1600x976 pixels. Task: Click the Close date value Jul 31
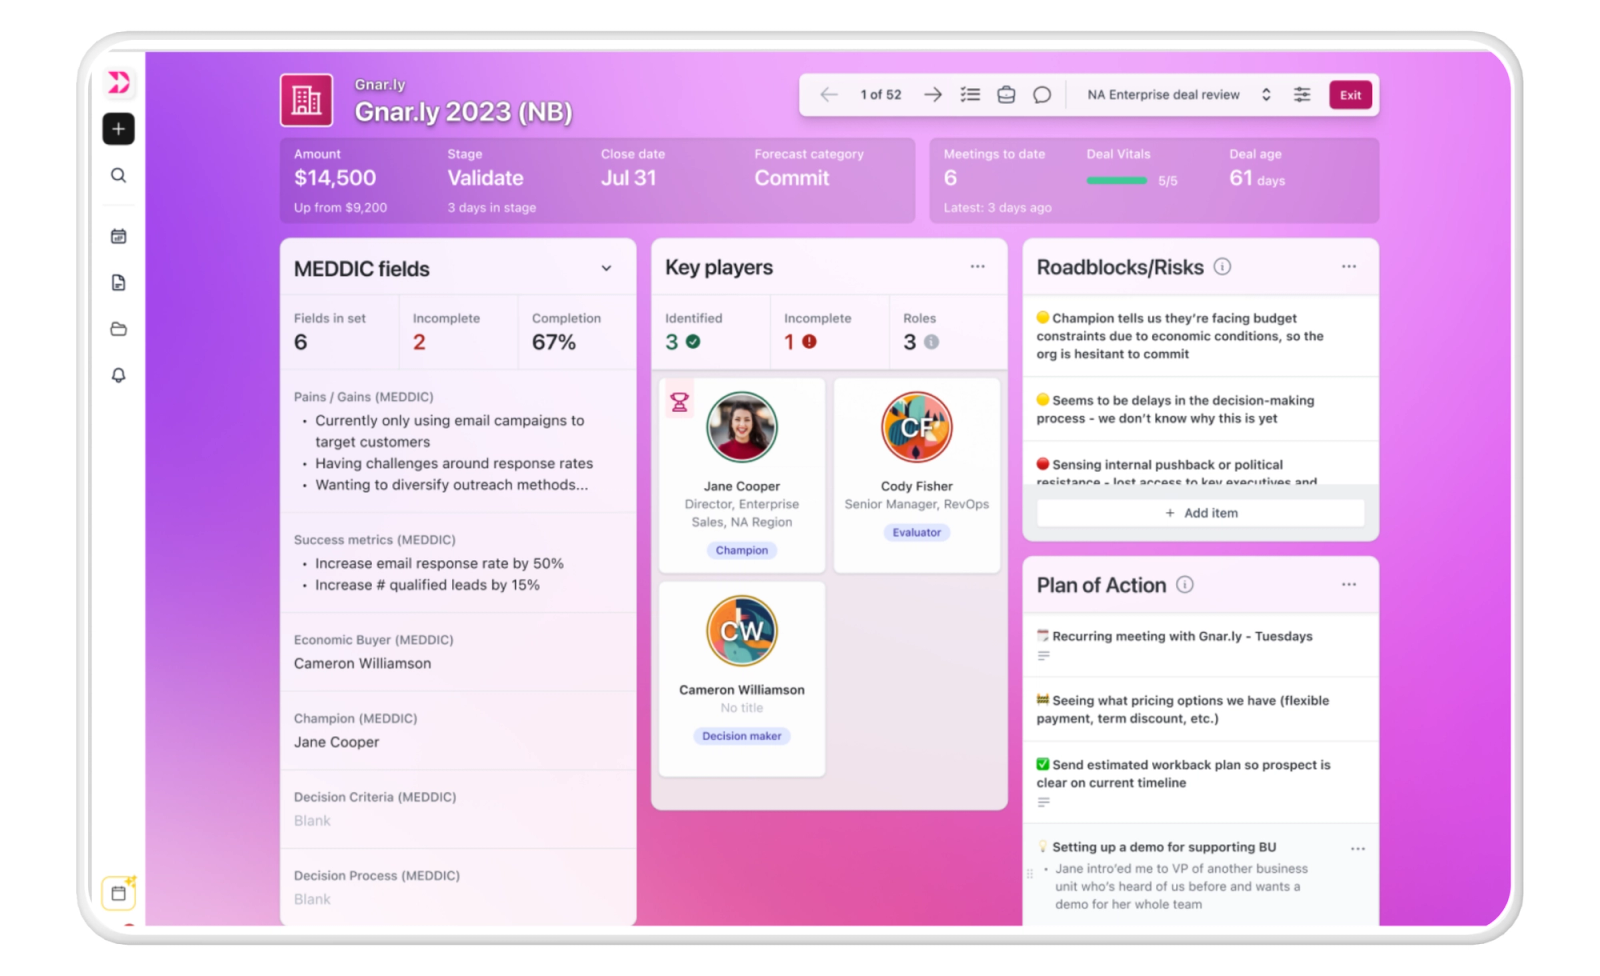(x=629, y=178)
